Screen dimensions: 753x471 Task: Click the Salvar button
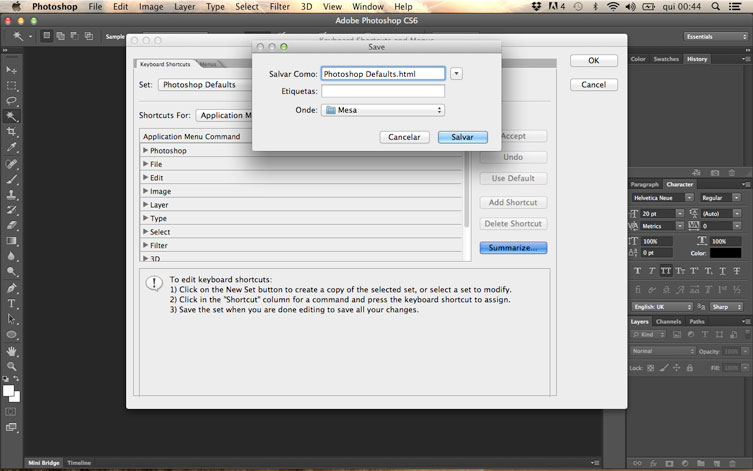pos(462,137)
